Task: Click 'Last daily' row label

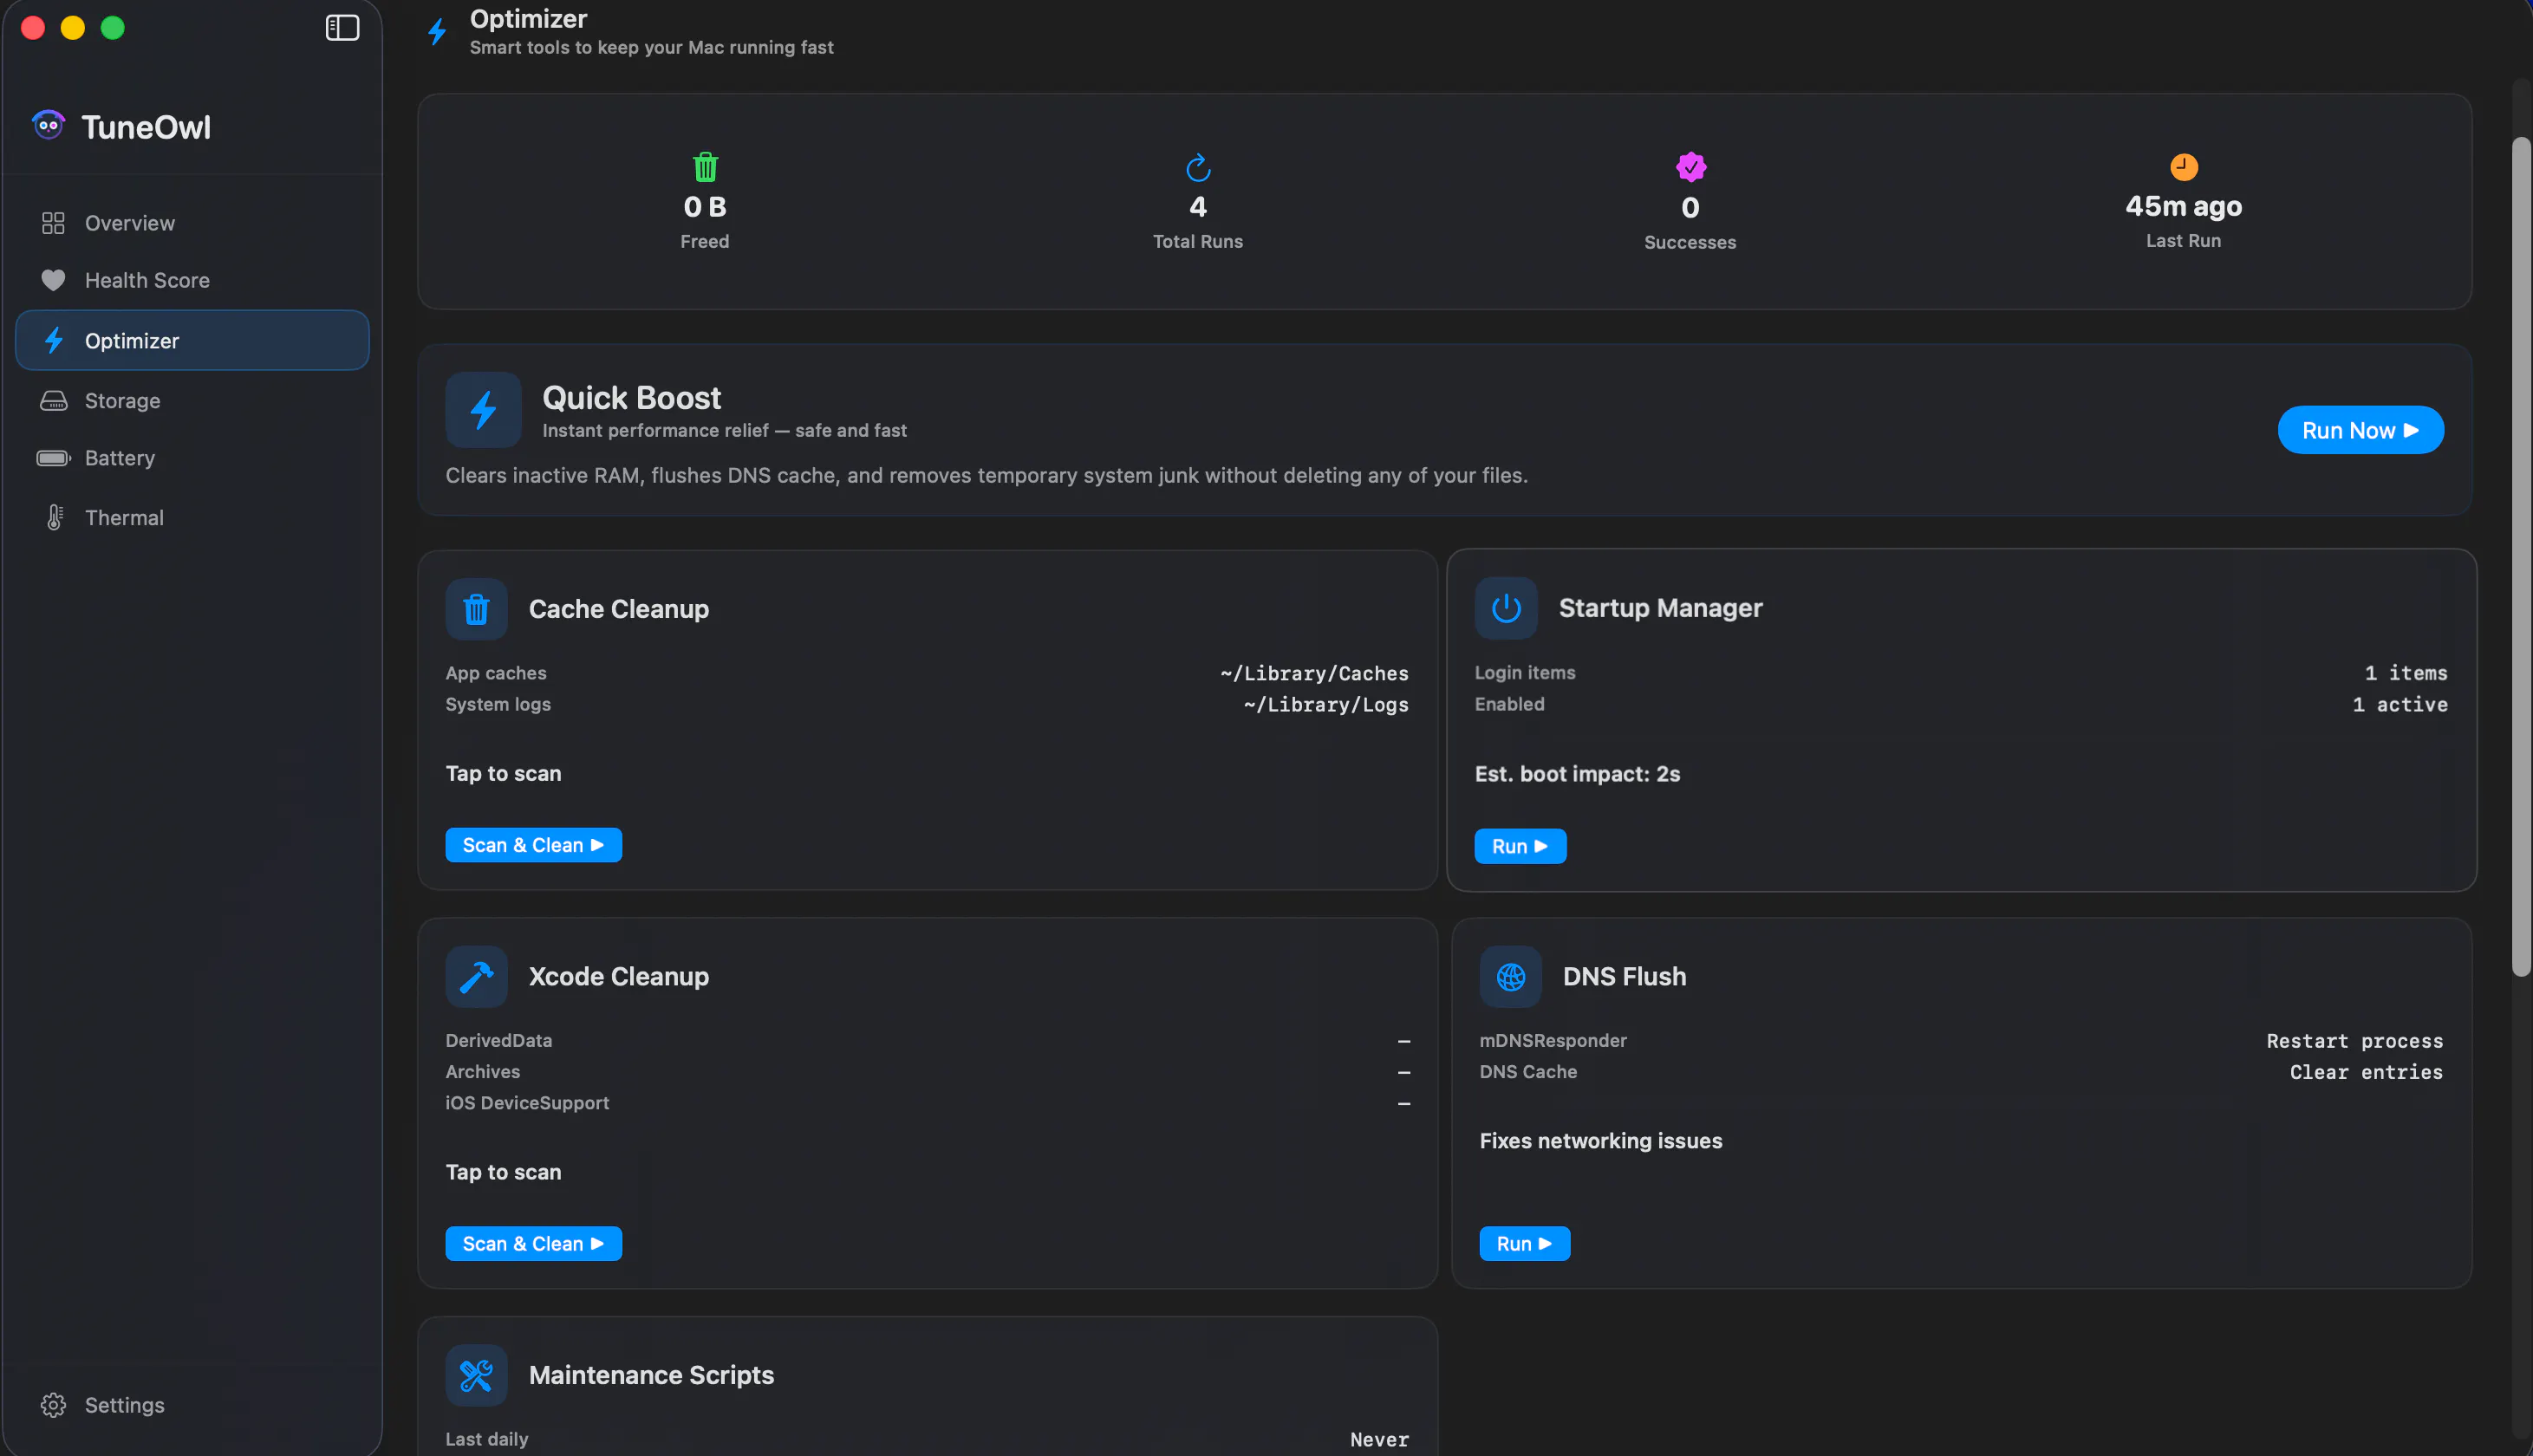Action: pyautogui.click(x=486, y=1439)
